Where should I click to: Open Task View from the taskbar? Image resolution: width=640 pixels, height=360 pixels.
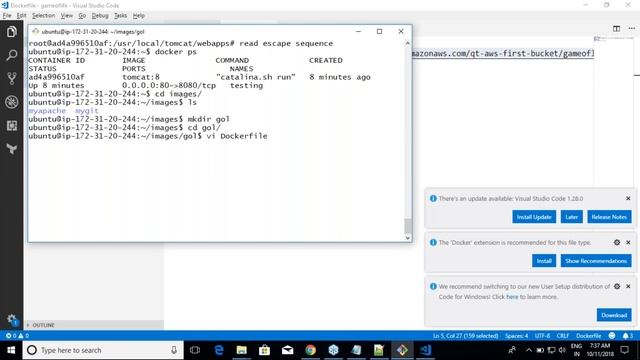click(195, 350)
